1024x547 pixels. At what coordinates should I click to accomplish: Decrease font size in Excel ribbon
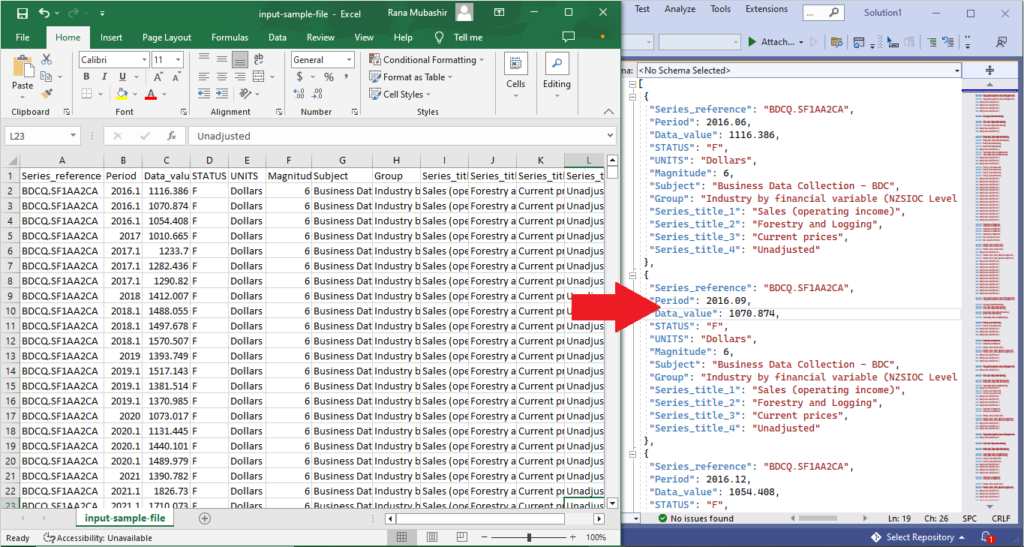click(x=176, y=76)
